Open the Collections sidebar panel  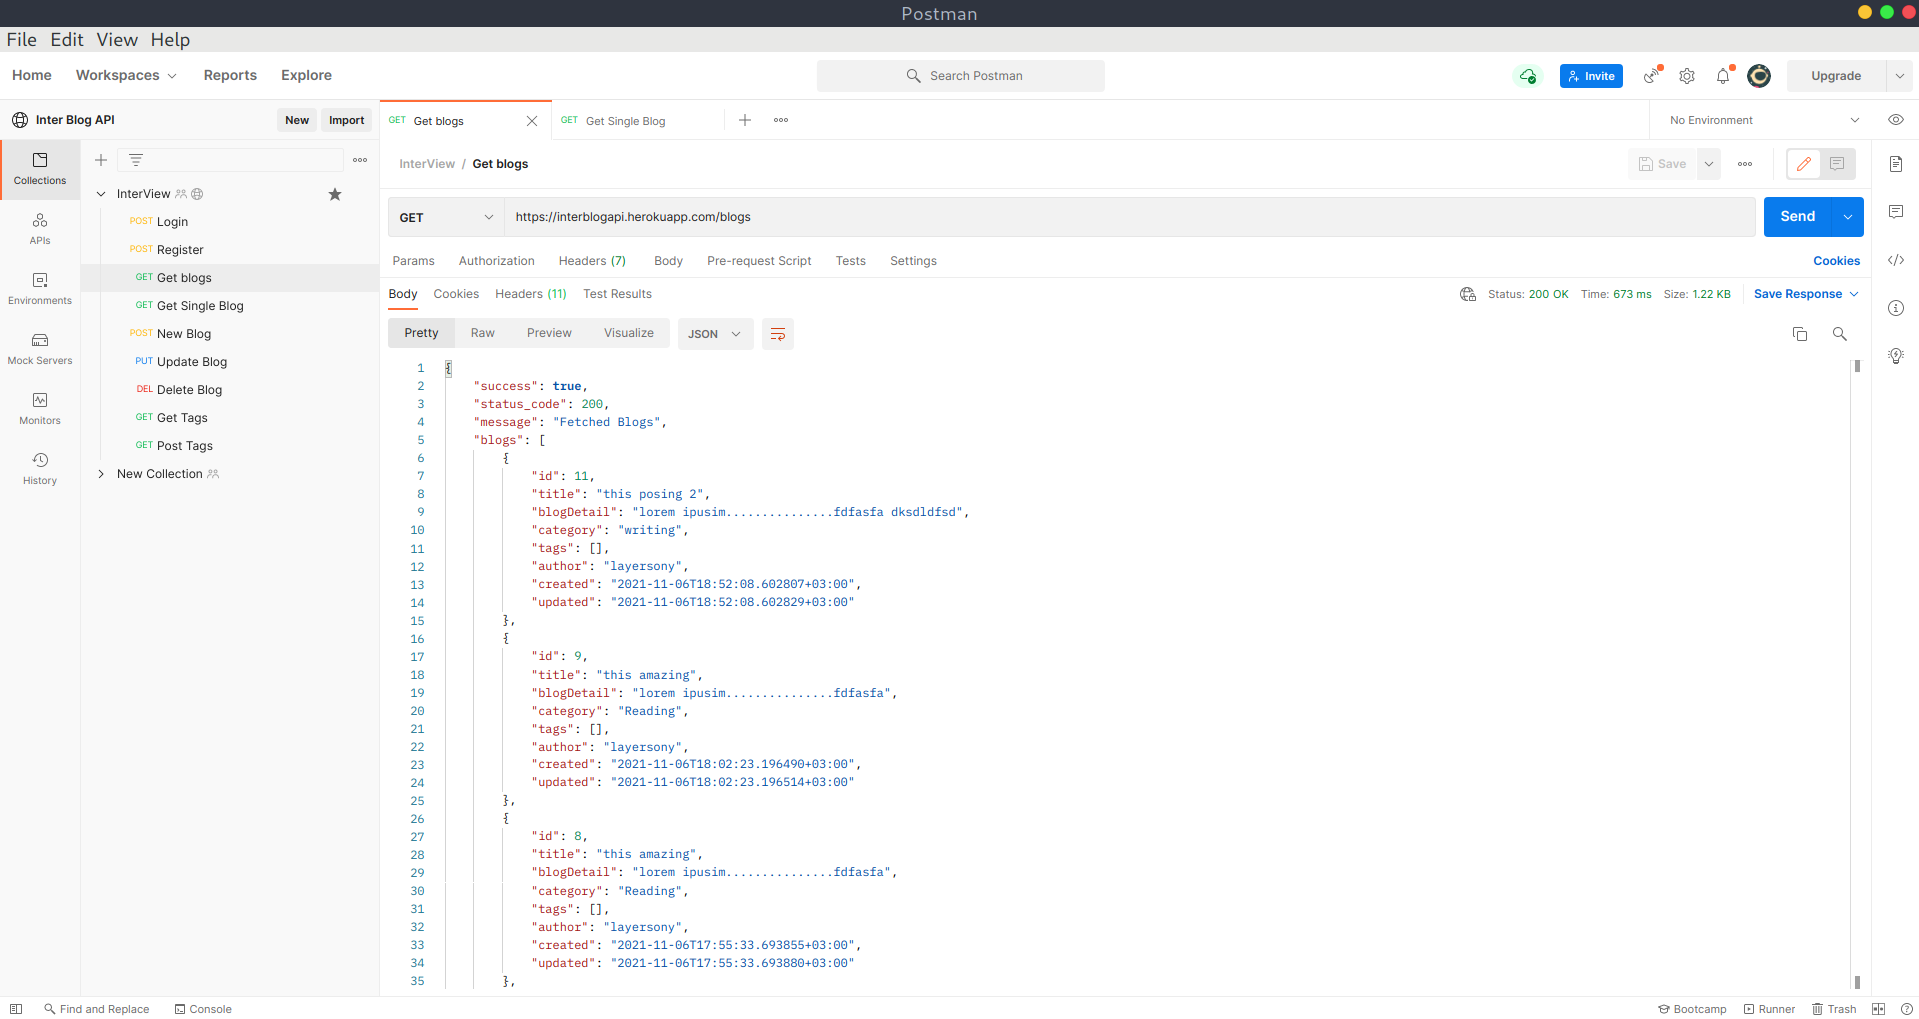point(40,169)
